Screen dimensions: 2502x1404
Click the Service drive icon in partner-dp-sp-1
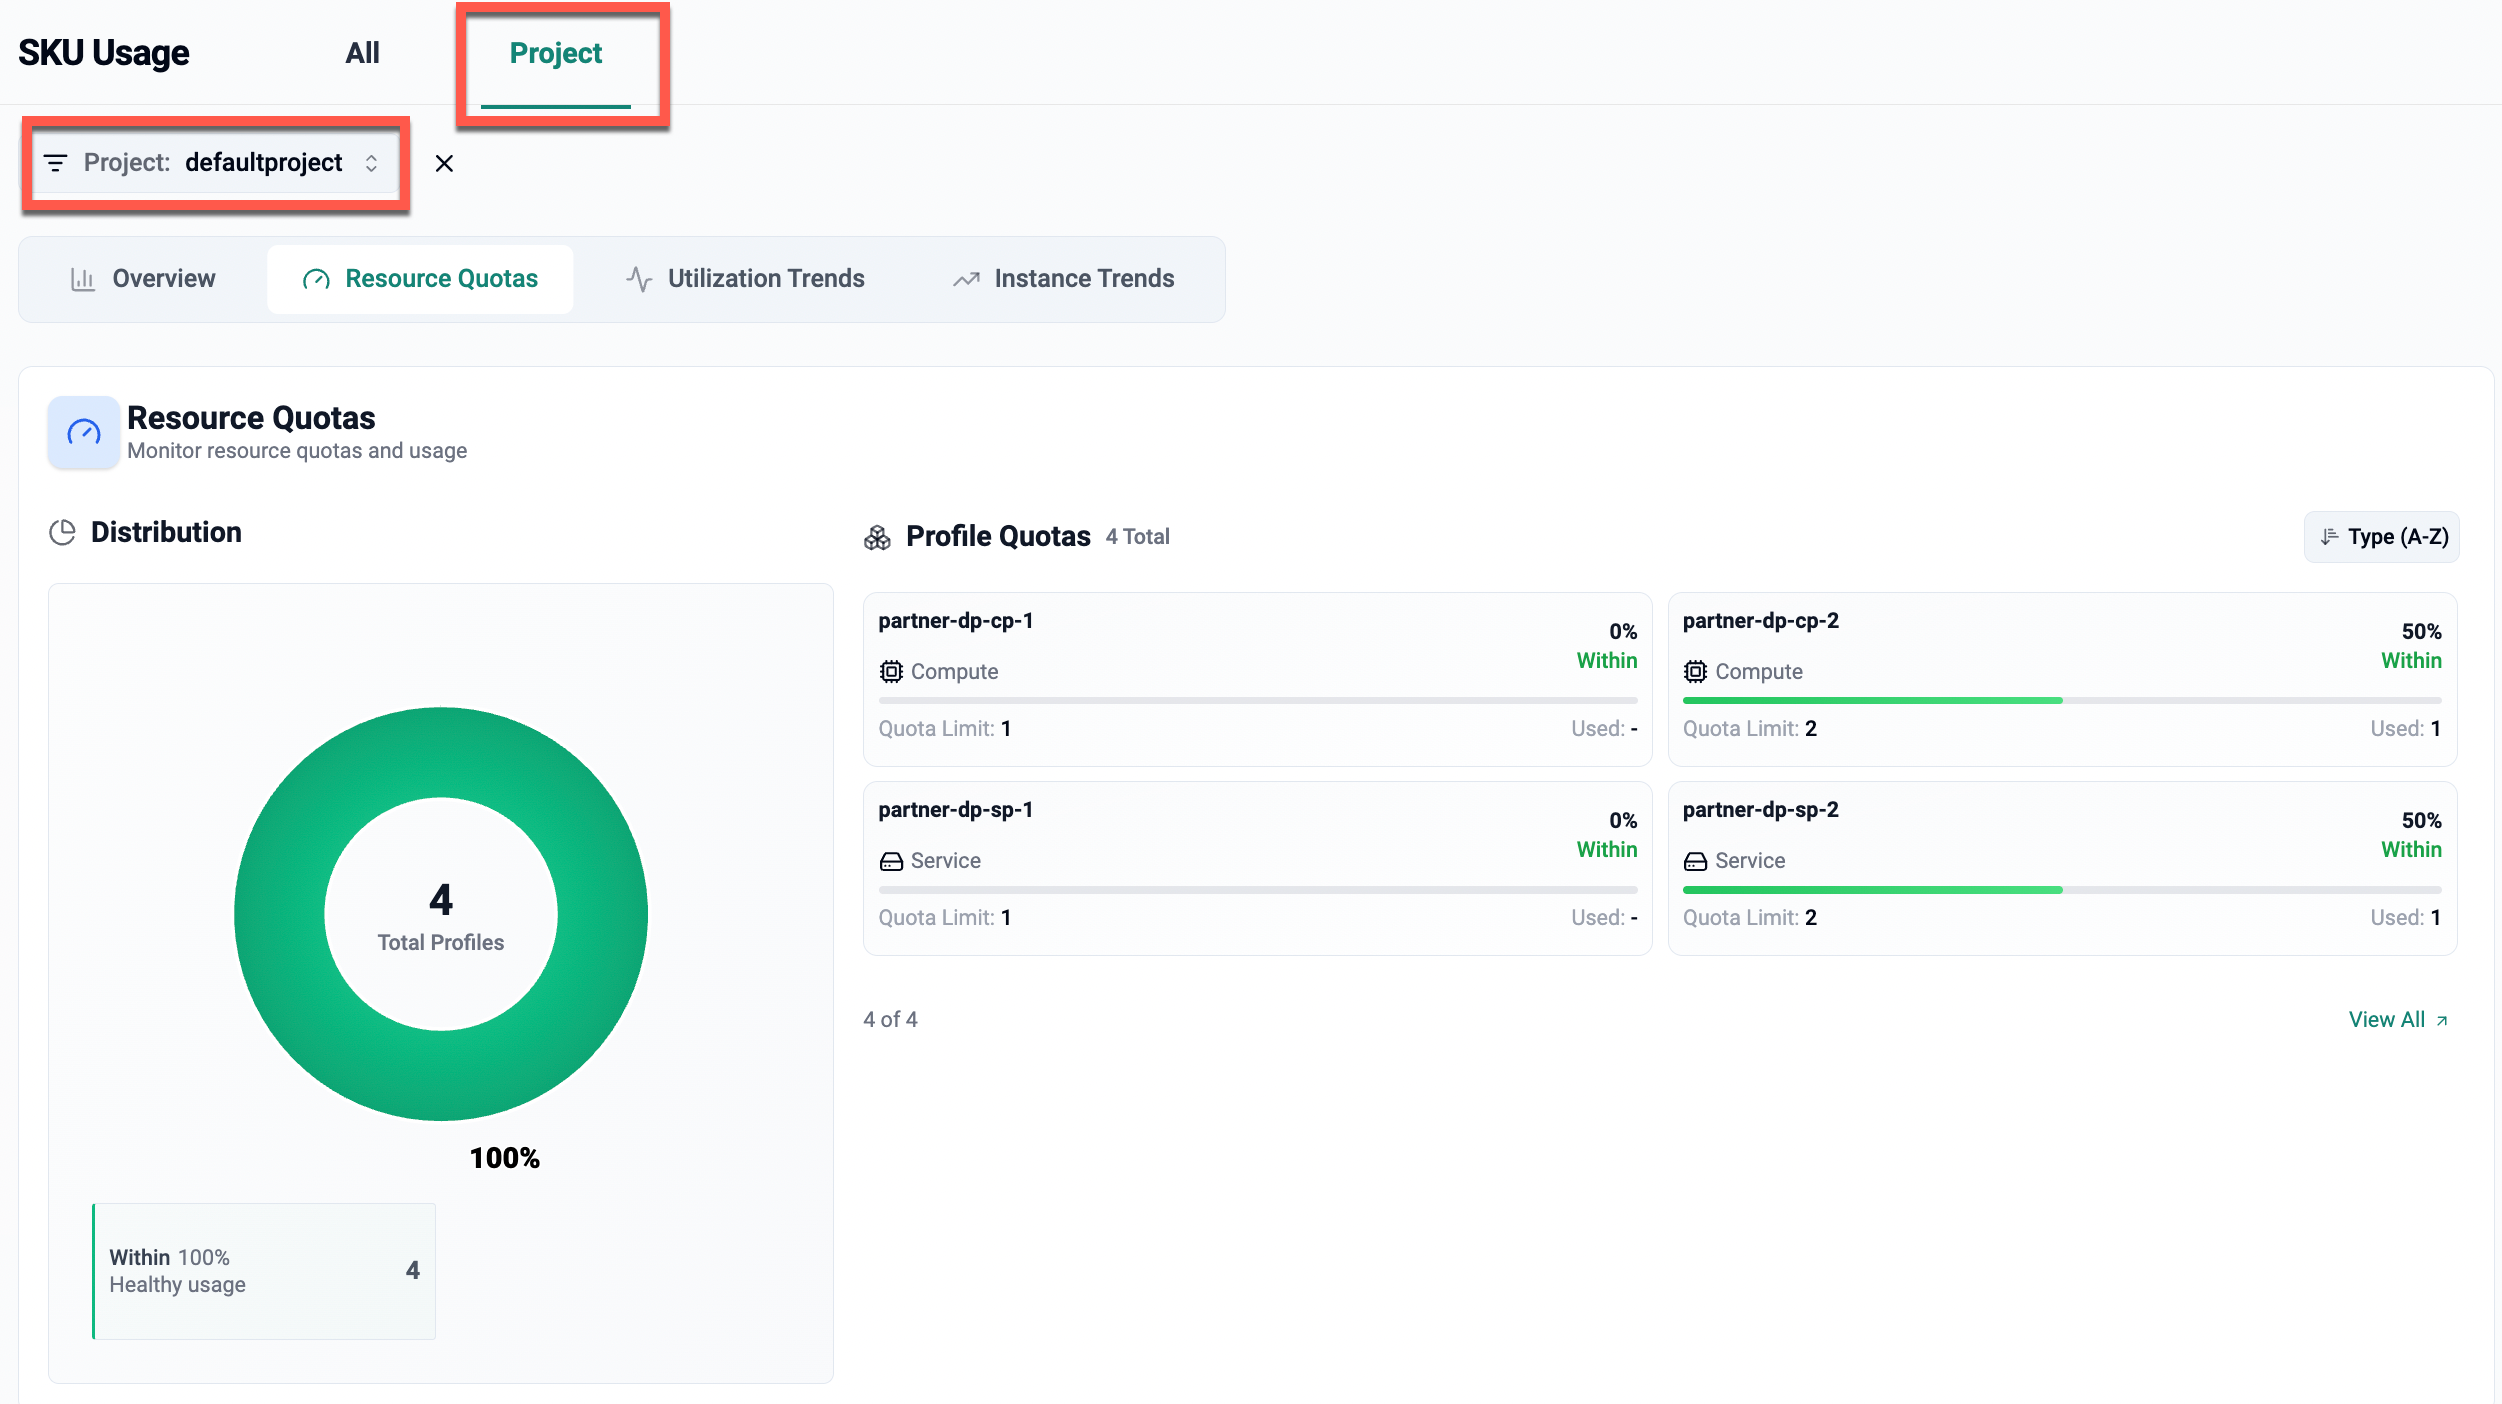click(x=891, y=861)
